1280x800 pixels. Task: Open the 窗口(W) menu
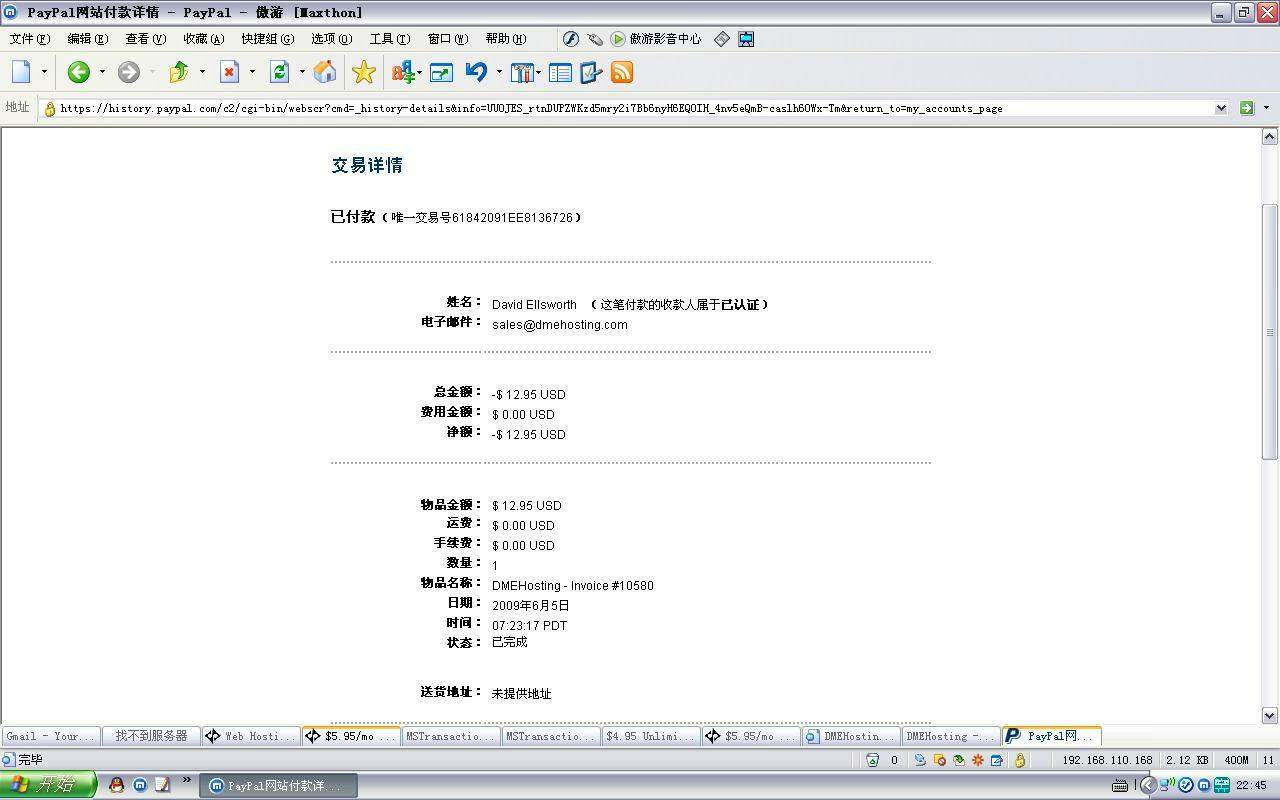point(448,39)
